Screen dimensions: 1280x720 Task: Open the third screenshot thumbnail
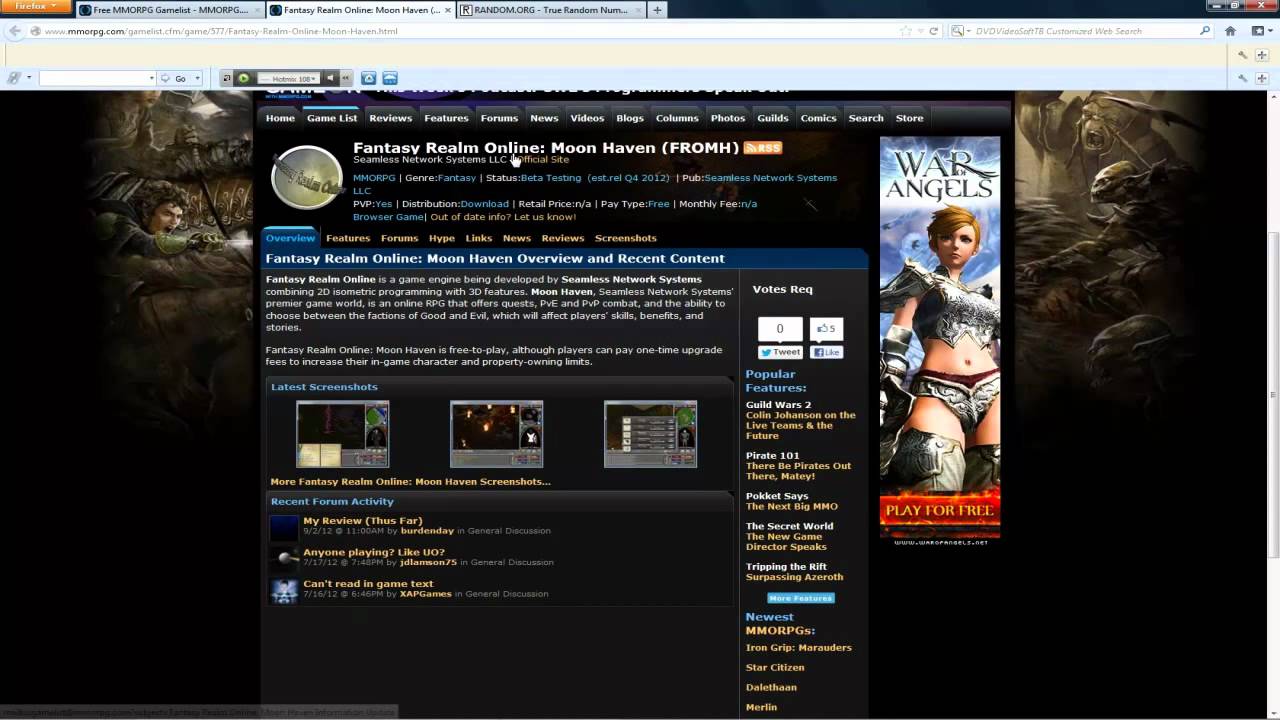click(650, 434)
